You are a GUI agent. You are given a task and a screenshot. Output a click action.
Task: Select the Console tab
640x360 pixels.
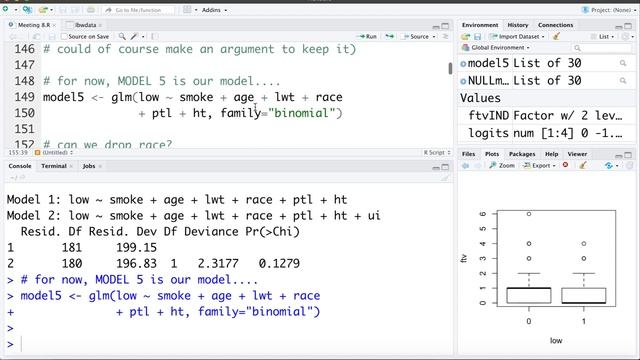20,166
